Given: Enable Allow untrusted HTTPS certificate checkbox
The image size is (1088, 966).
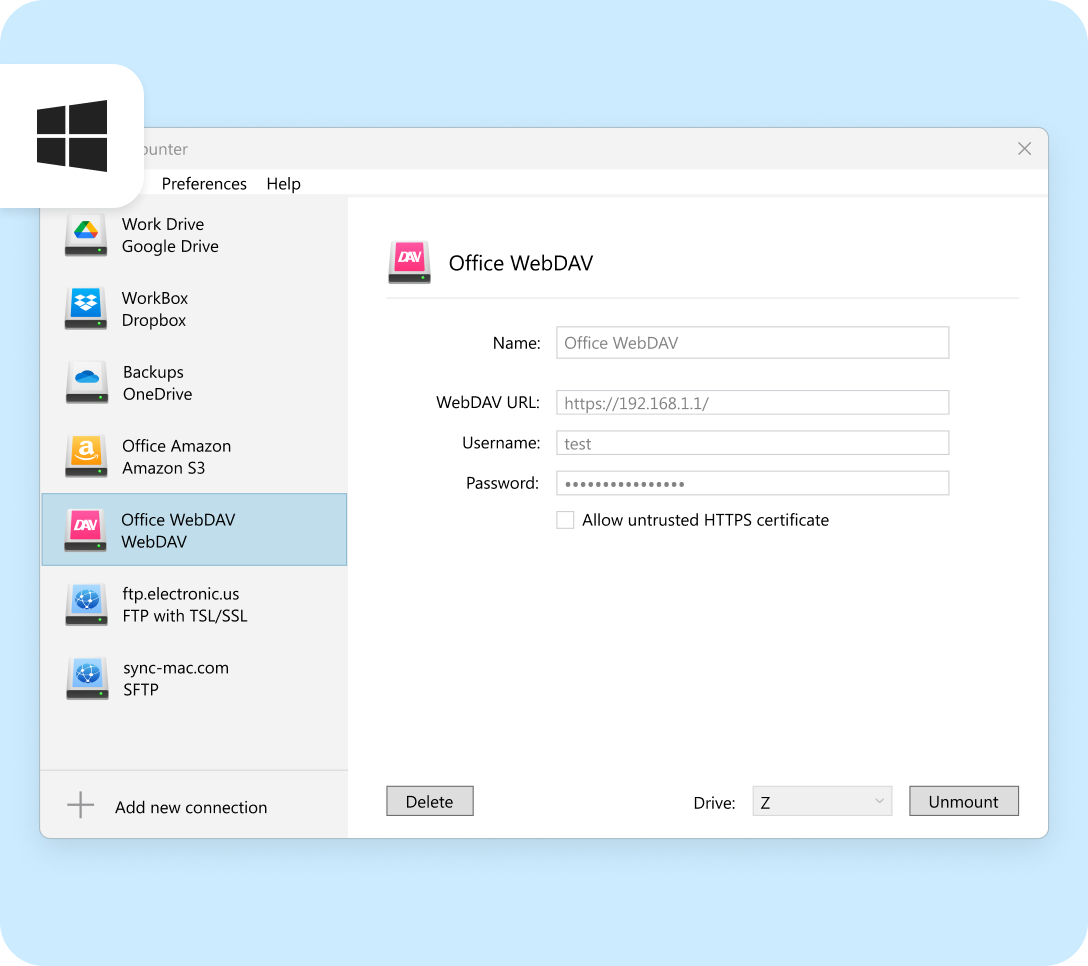Looking at the screenshot, I should click(x=566, y=520).
